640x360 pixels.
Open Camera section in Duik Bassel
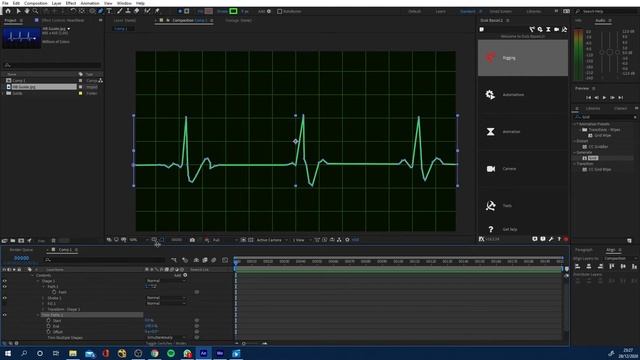click(522, 169)
